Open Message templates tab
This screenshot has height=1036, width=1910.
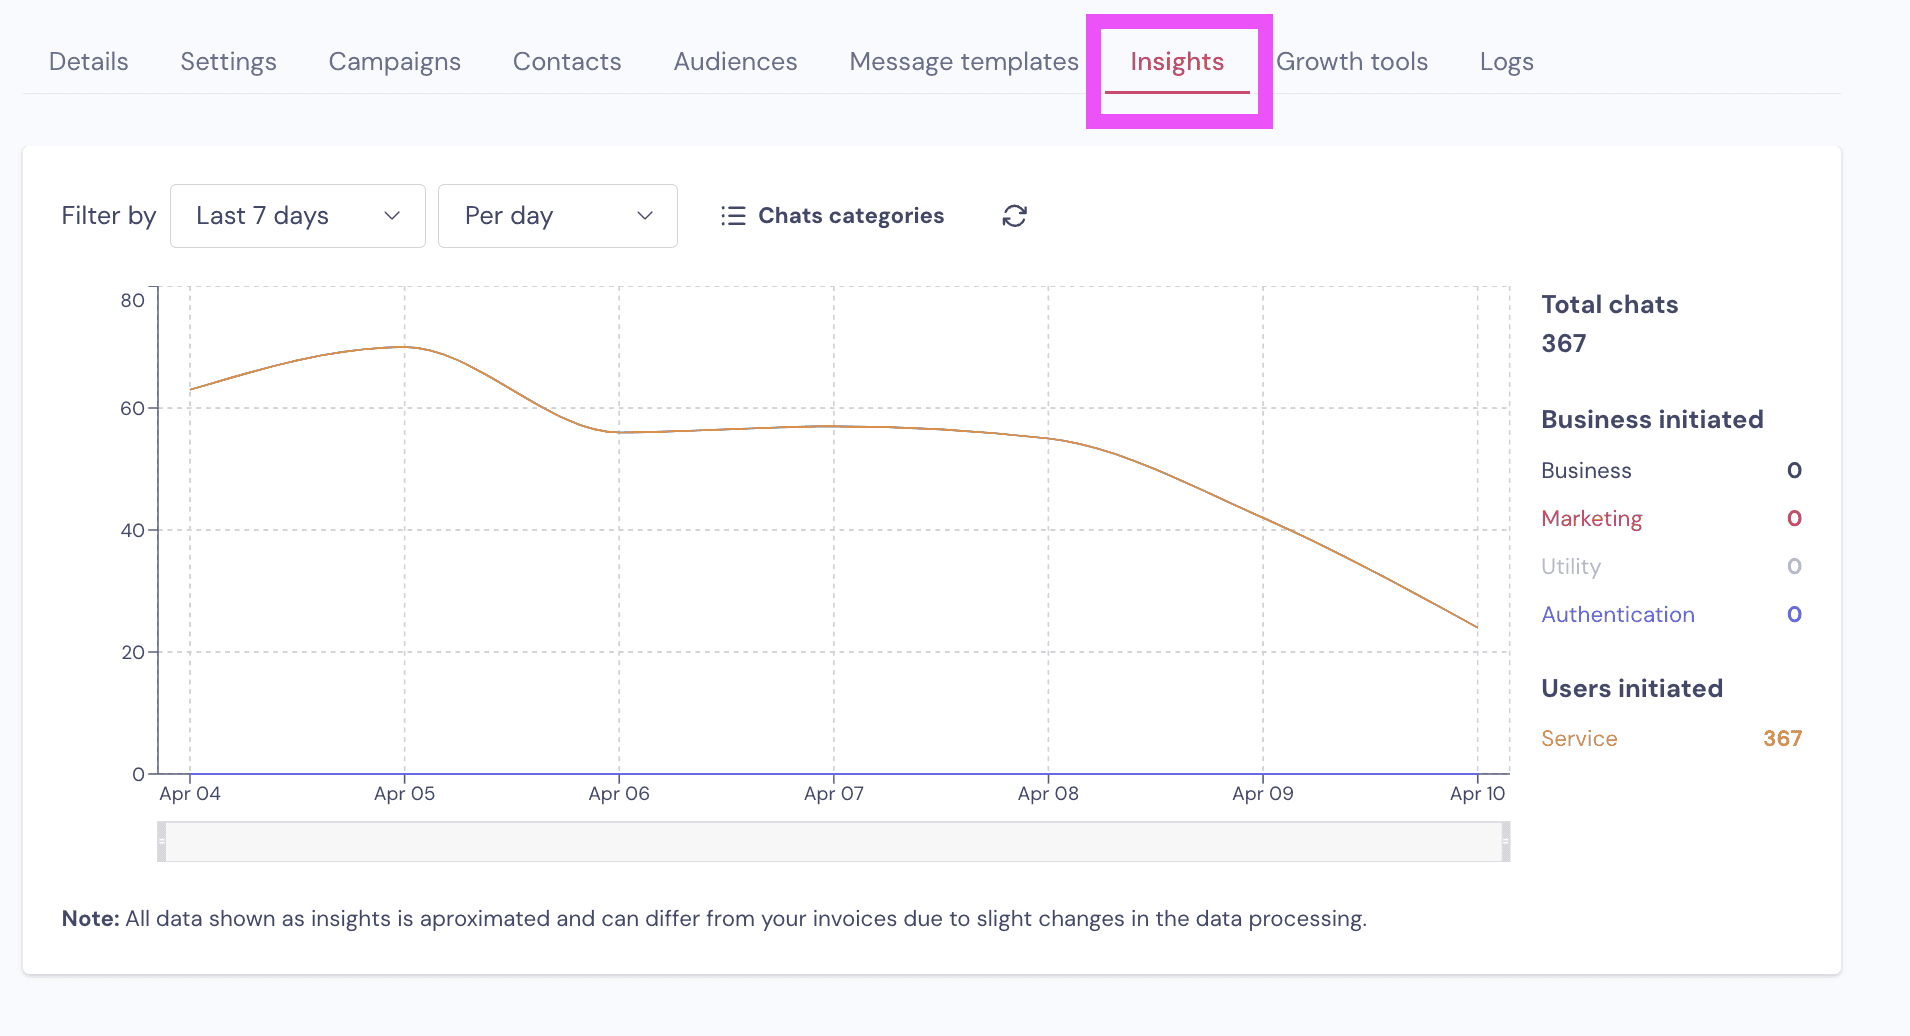[x=963, y=62]
